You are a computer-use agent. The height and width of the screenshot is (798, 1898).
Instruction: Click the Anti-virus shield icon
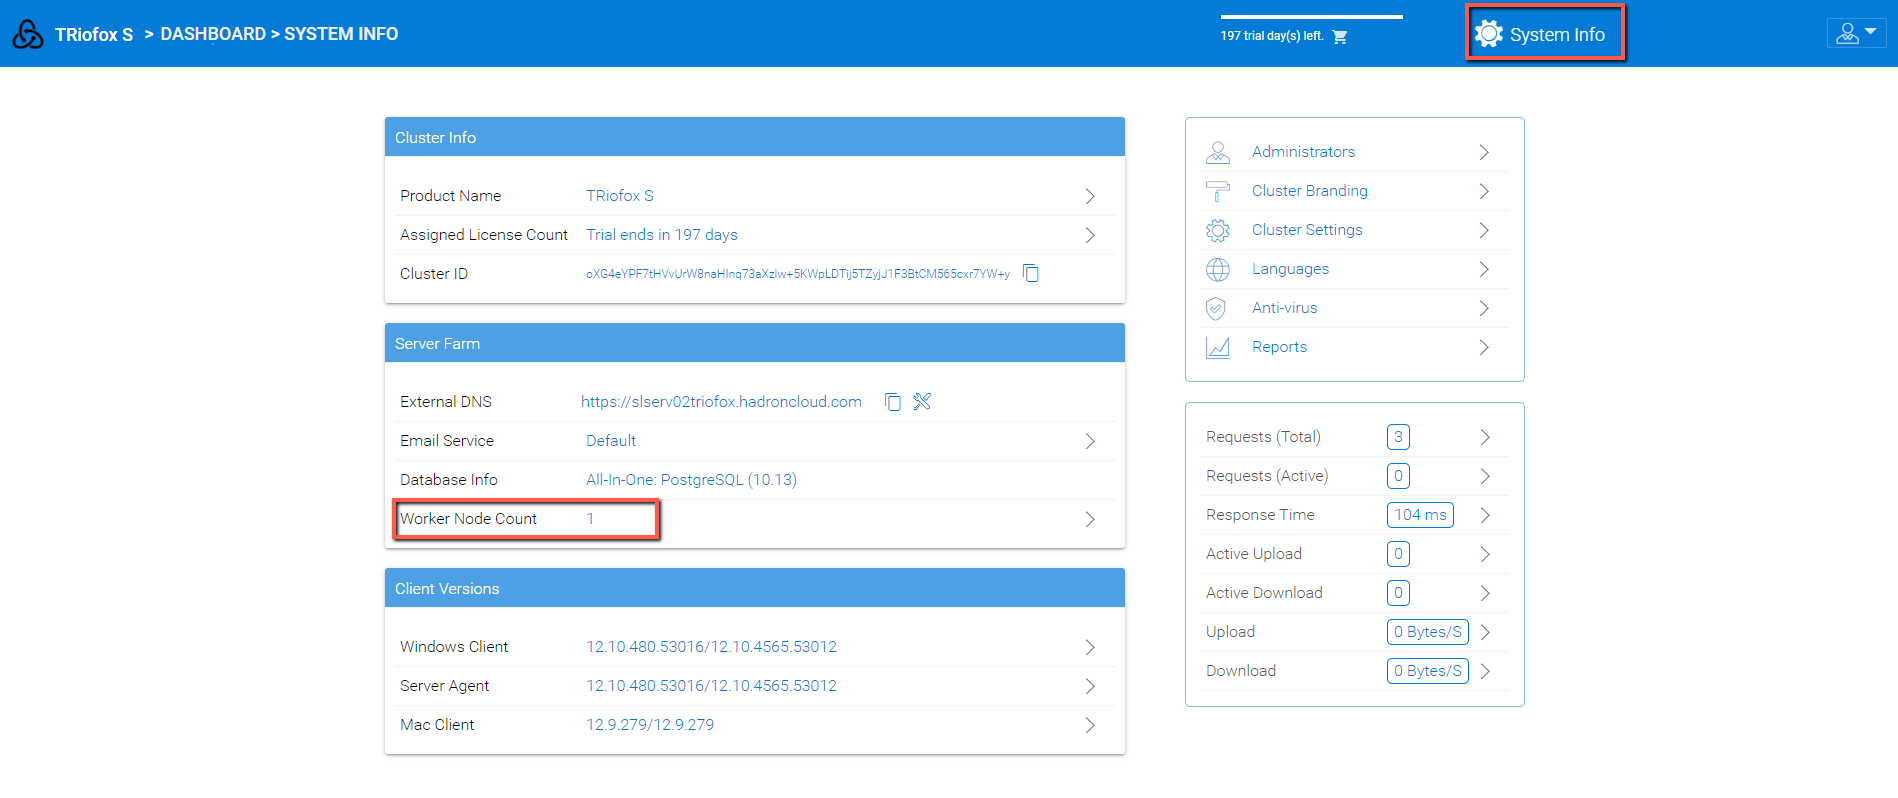(1216, 308)
